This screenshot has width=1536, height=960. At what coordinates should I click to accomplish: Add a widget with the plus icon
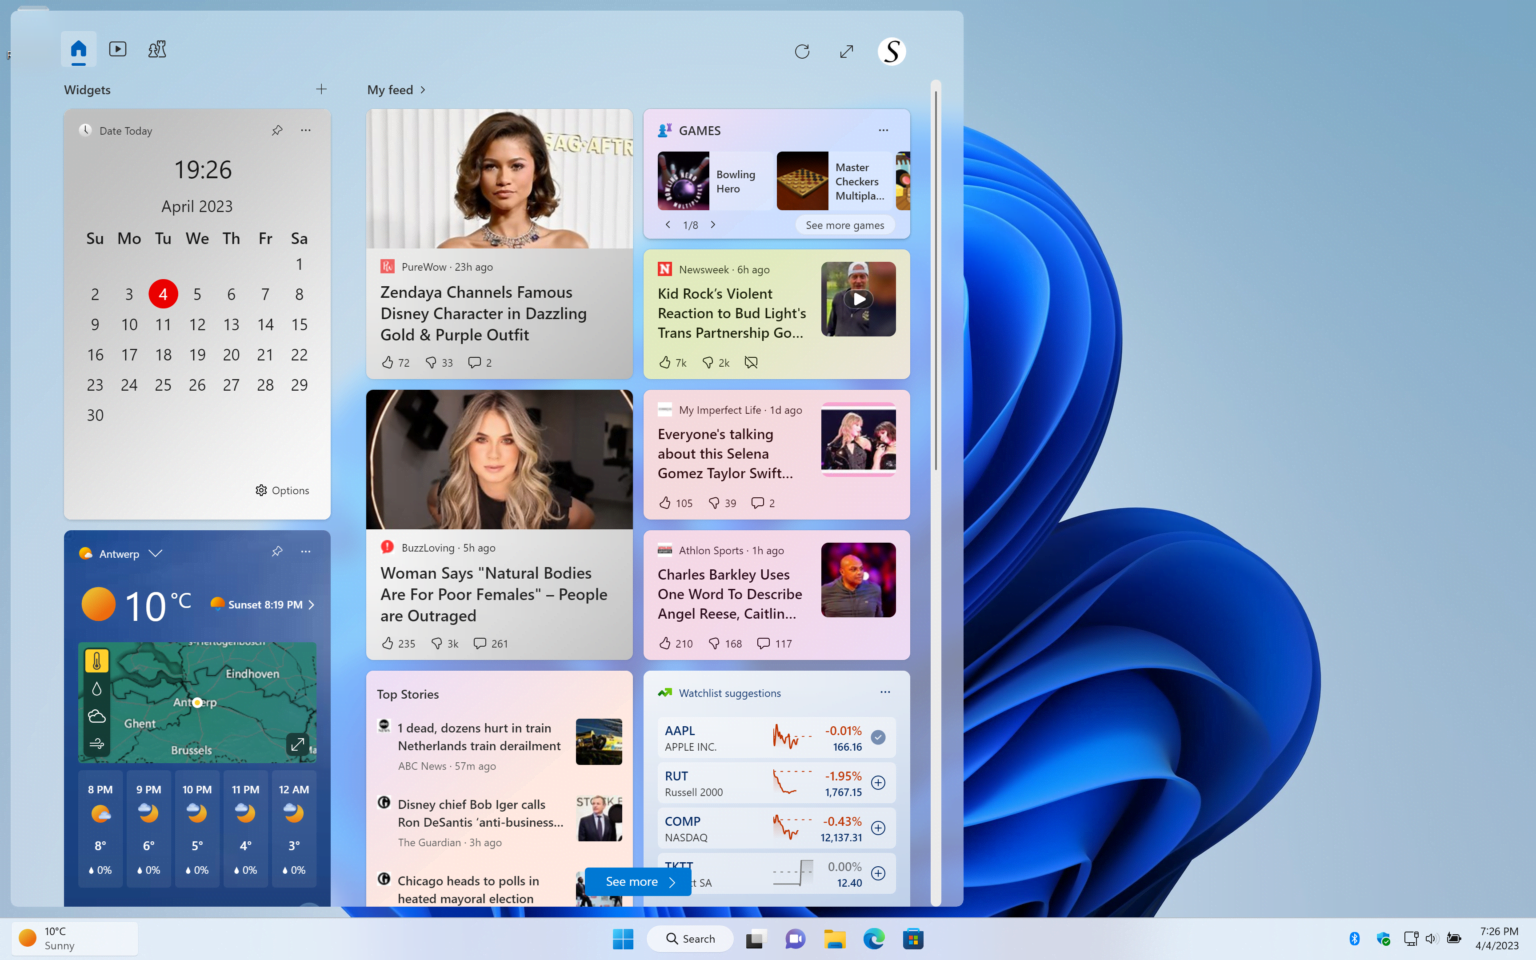pyautogui.click(x=321, y=89)
